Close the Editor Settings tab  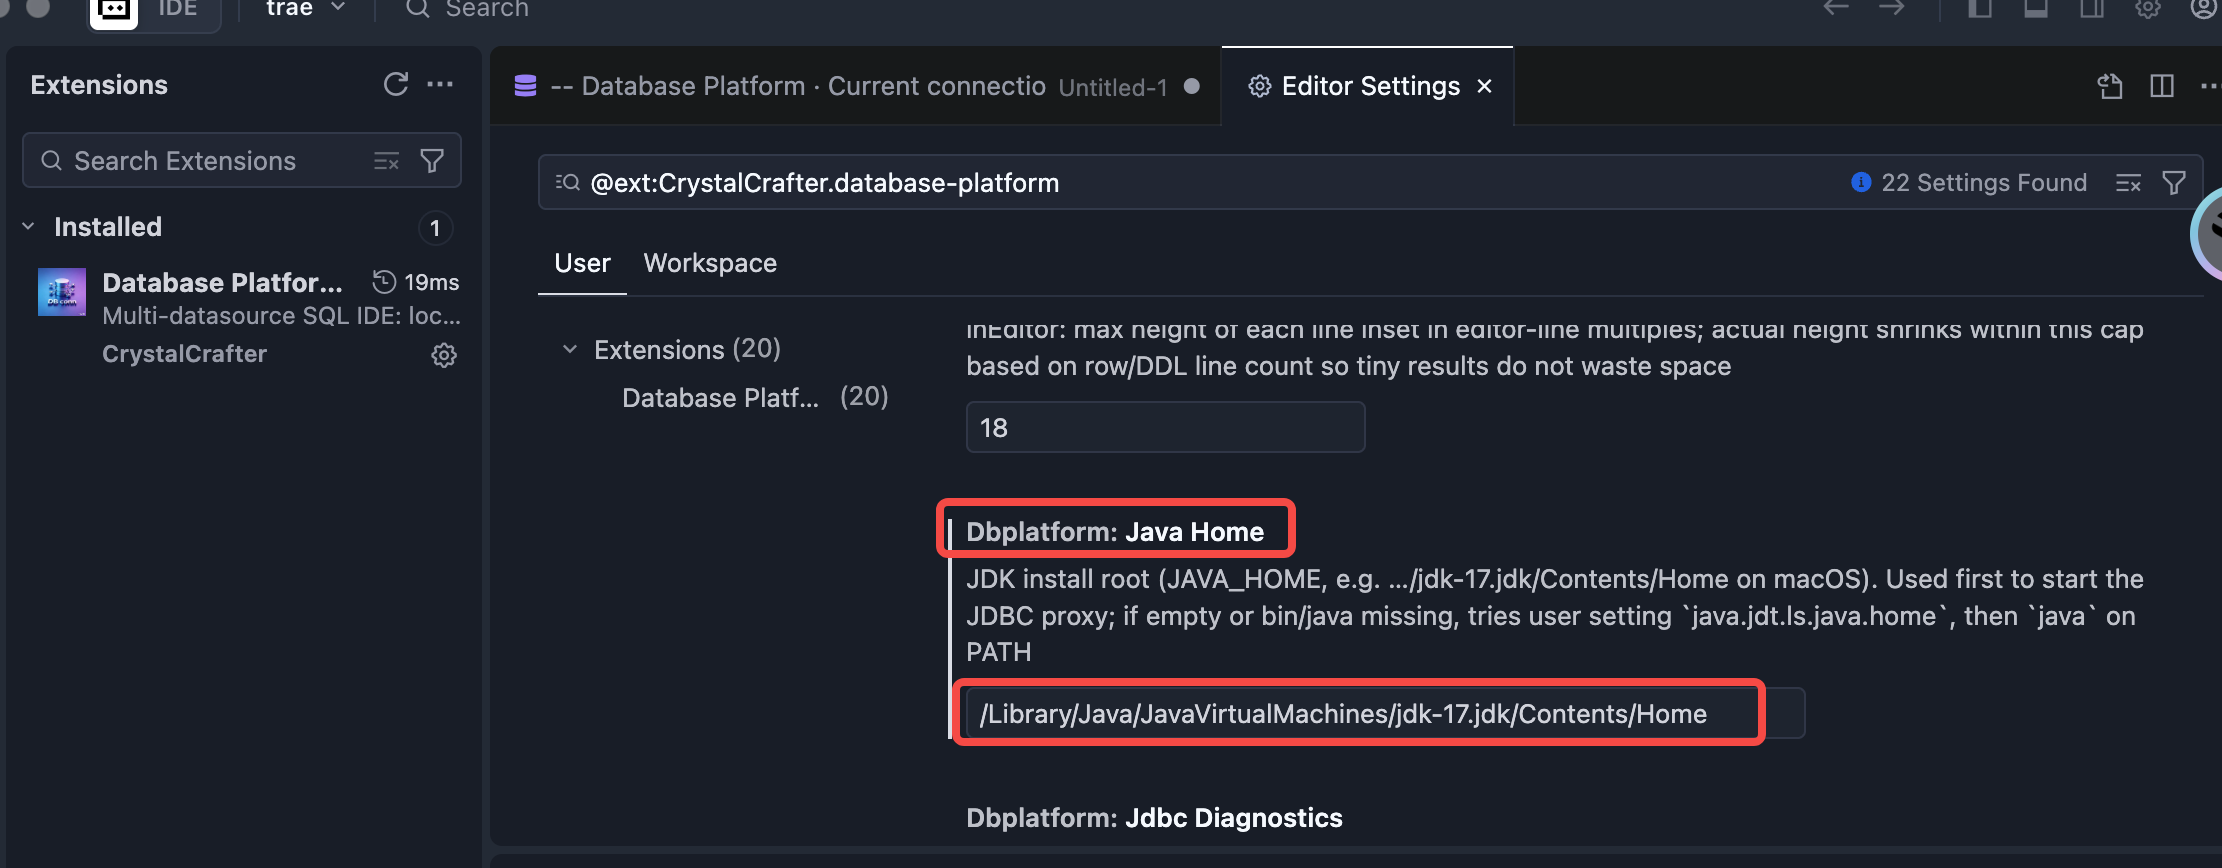coord(1485,86)
